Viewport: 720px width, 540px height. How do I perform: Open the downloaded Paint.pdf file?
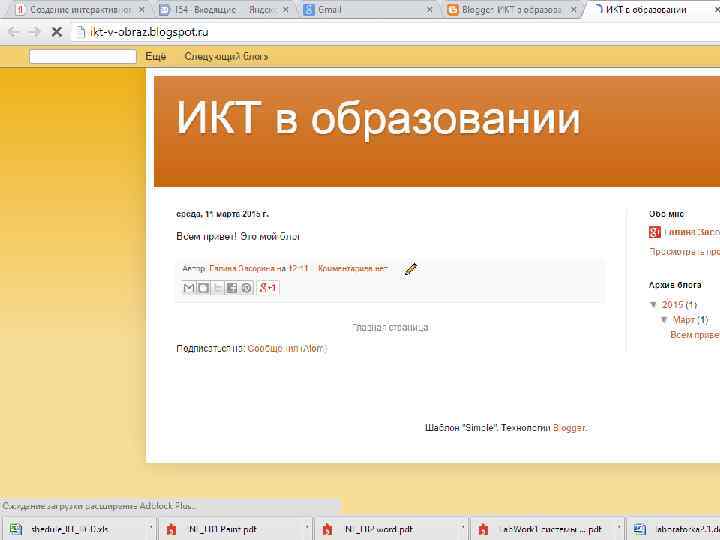[223, 529]
